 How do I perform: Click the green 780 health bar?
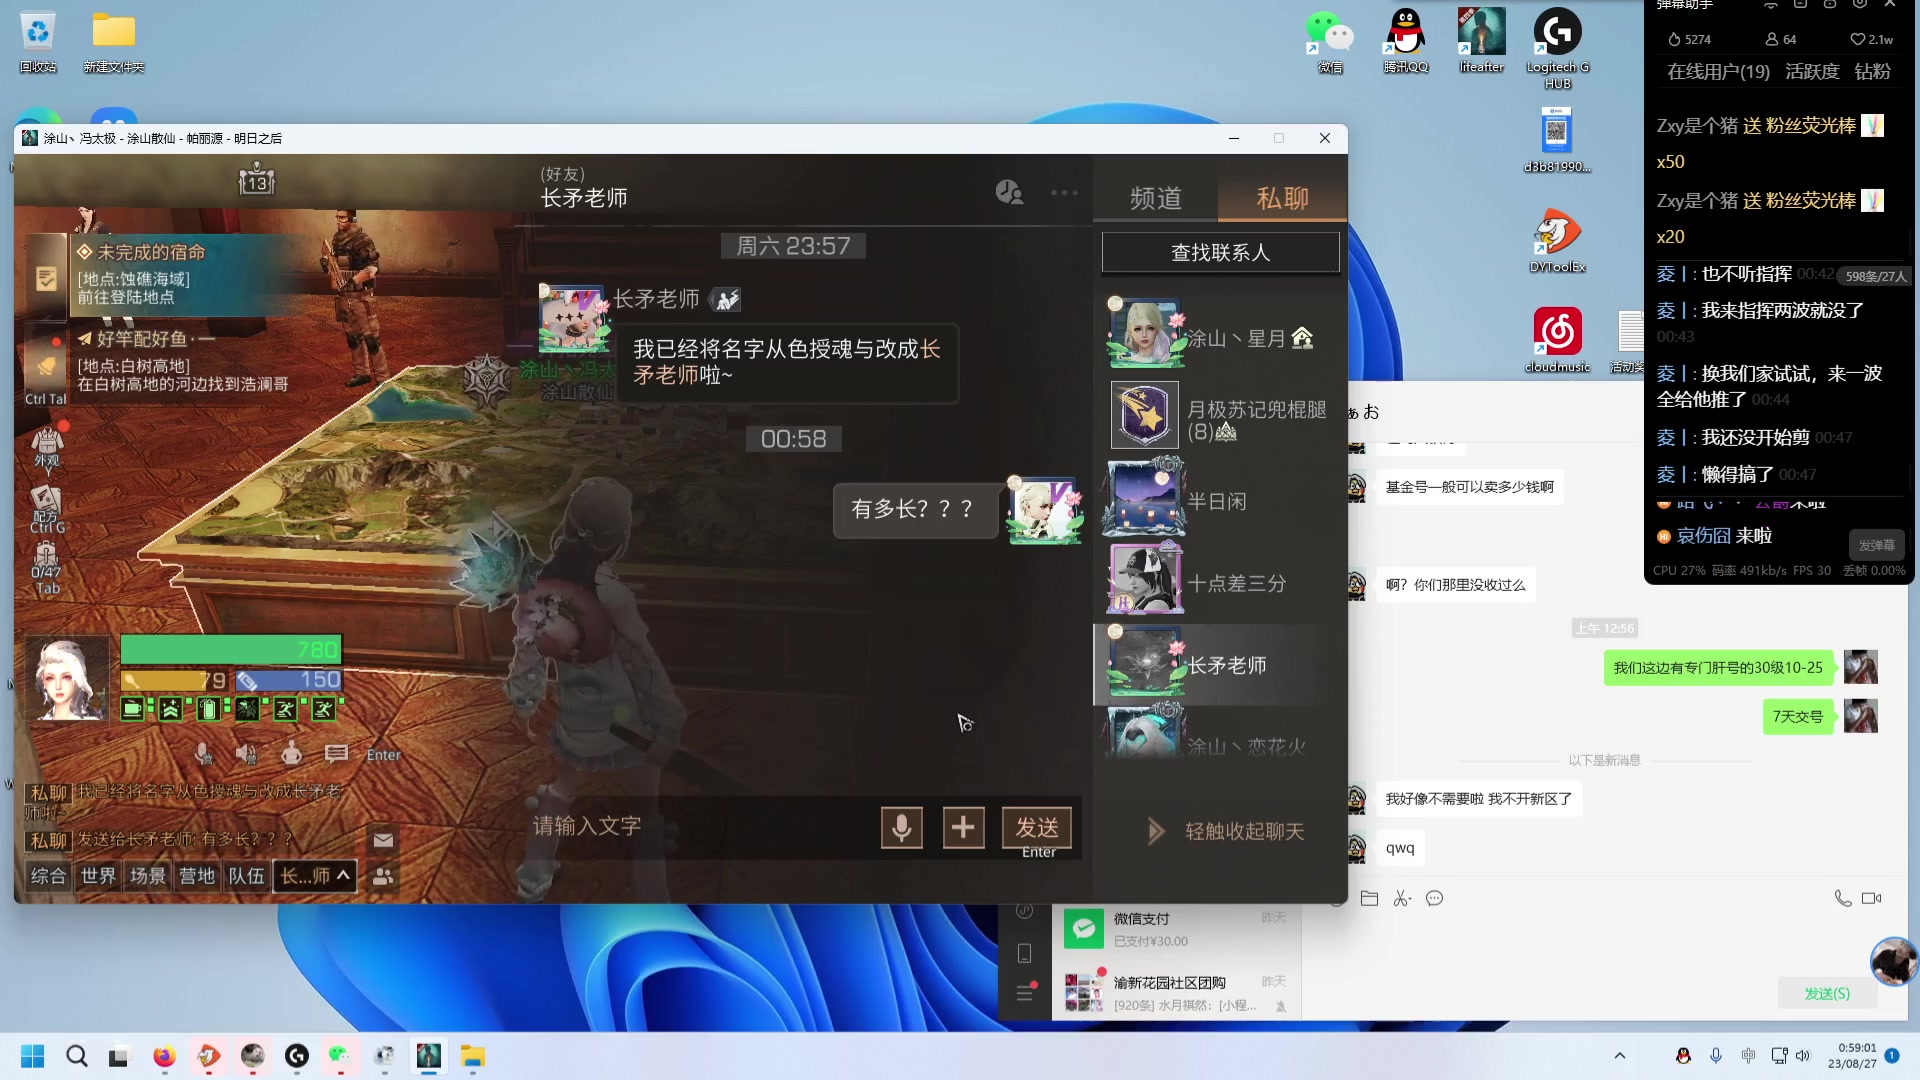tap(230, 650)
